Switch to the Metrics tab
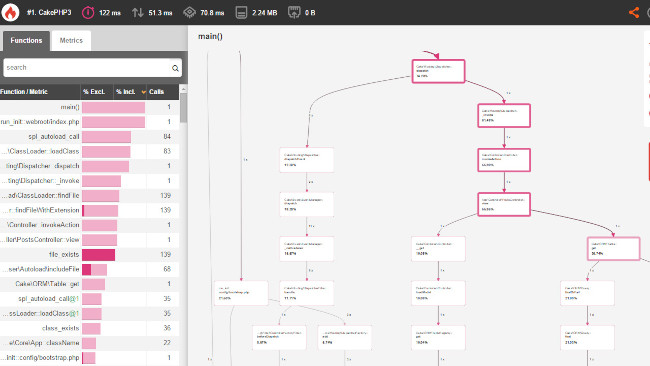 pos(71,41)
